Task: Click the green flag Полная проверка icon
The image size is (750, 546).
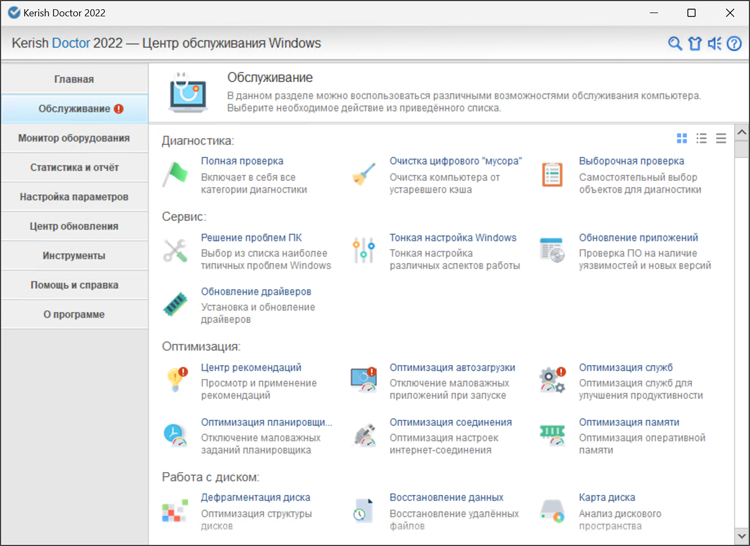Action: pyautogui.click(x=175, y=173)
